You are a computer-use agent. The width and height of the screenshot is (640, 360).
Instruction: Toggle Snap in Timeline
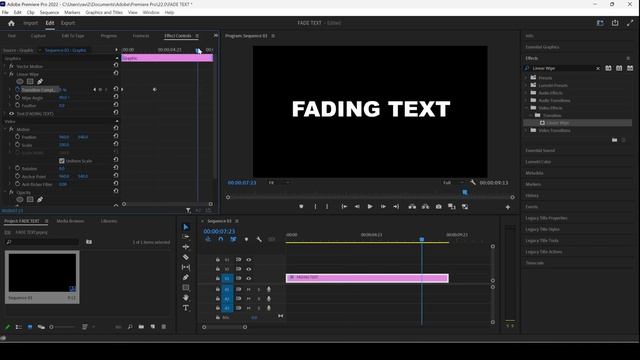[221, 239]
